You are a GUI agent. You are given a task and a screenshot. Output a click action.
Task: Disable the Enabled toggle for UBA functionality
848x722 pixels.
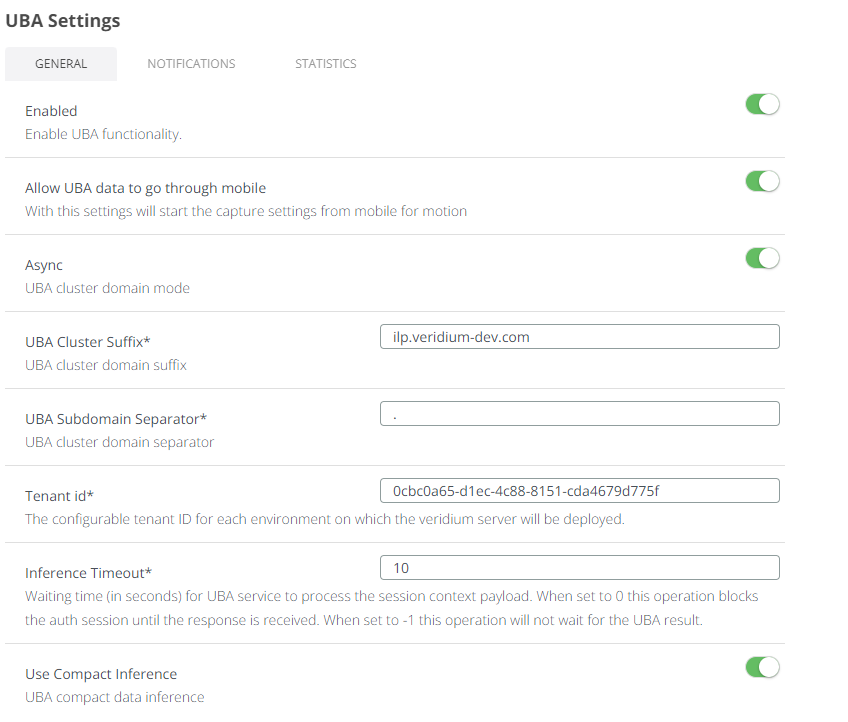[762, 103]
